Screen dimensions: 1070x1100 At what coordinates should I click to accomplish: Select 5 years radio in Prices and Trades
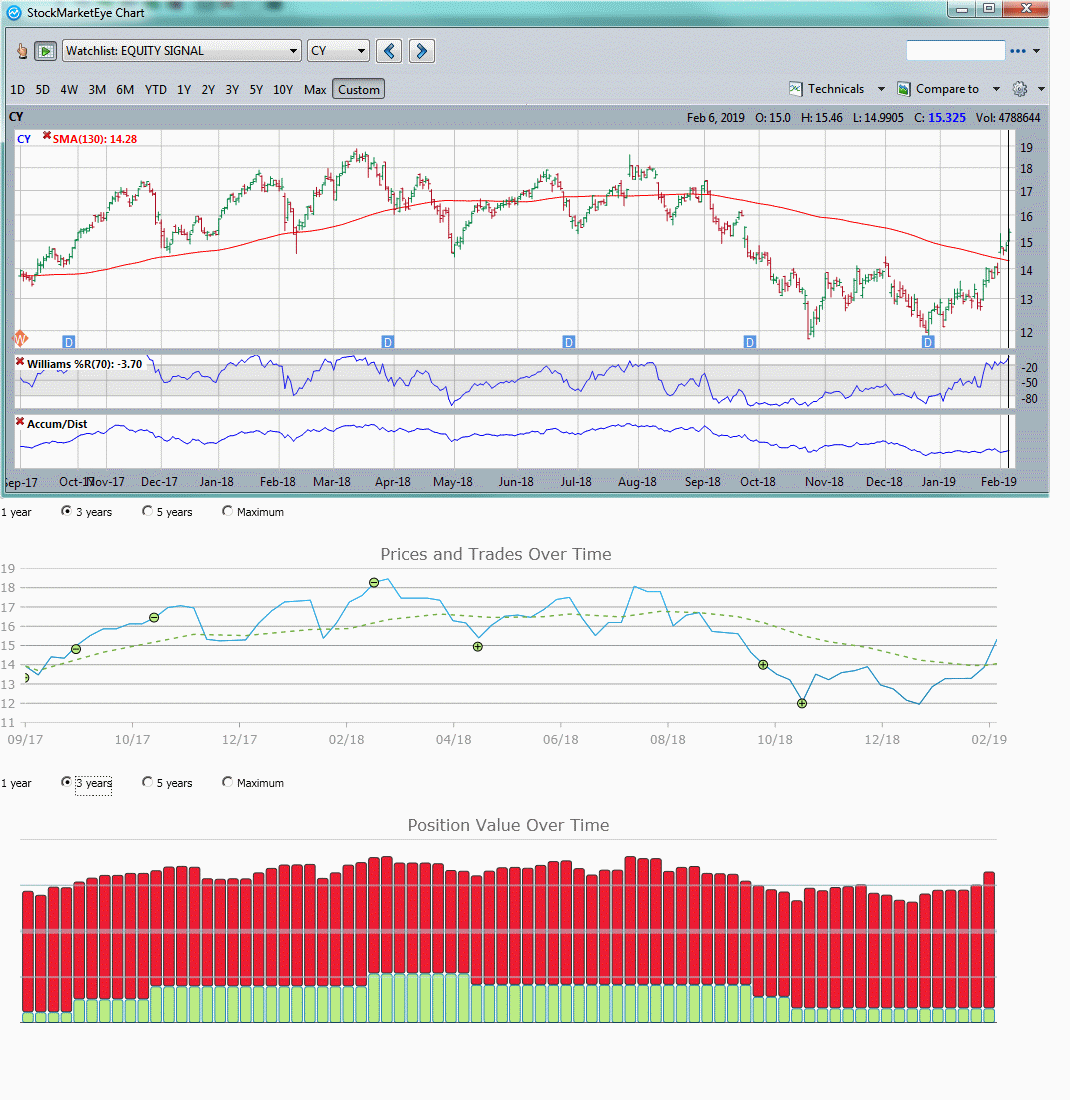(148, 511)
